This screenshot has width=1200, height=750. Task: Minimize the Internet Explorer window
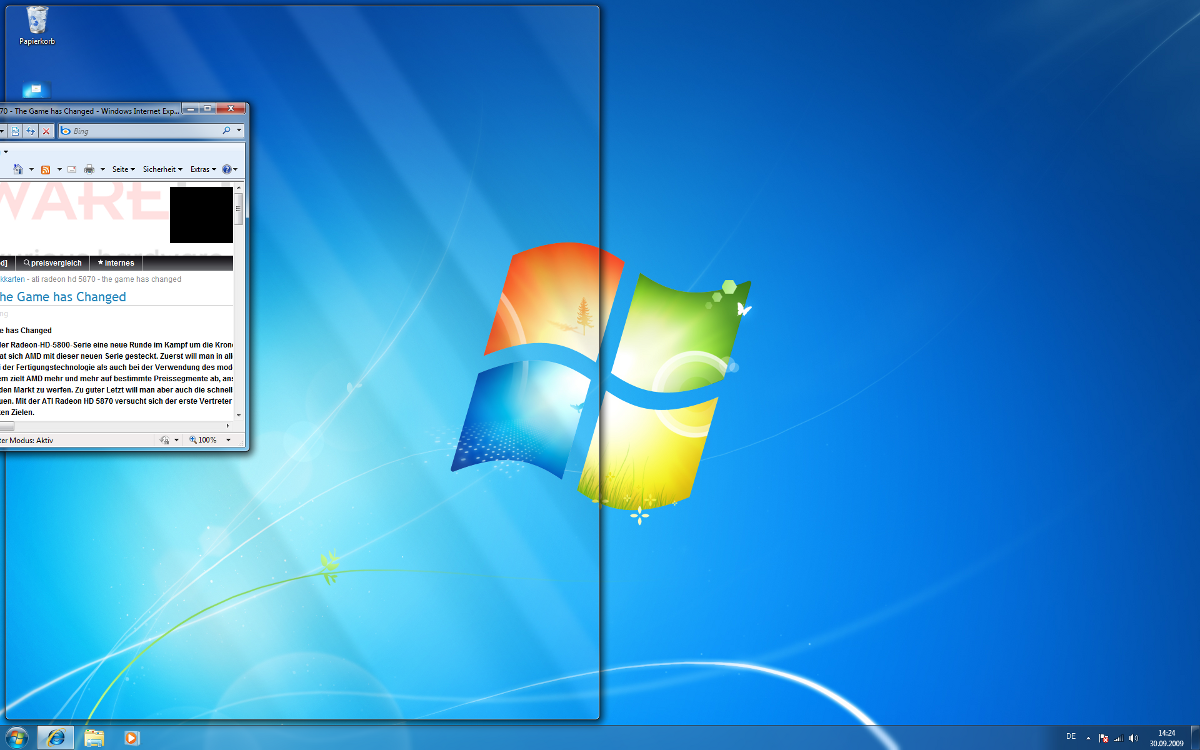[192, 109]
